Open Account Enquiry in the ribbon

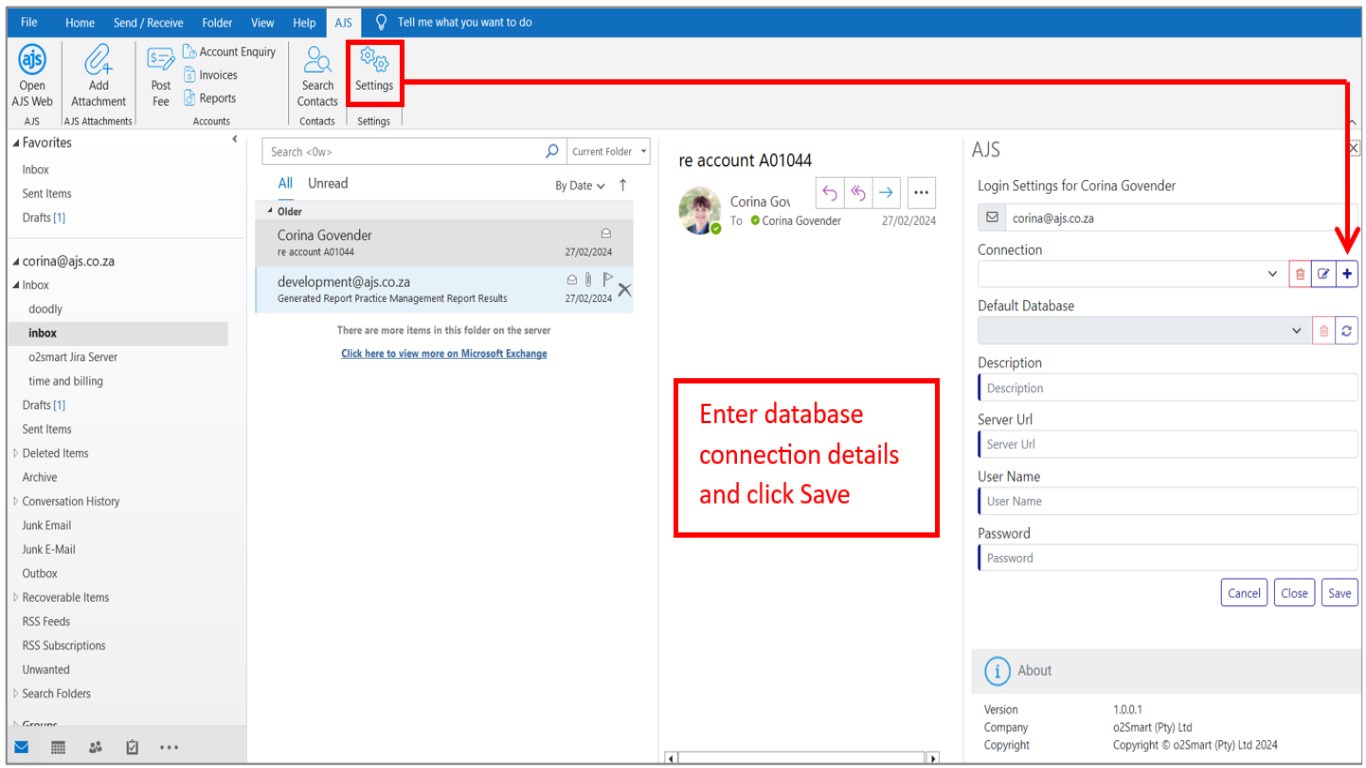click(229, 52)
